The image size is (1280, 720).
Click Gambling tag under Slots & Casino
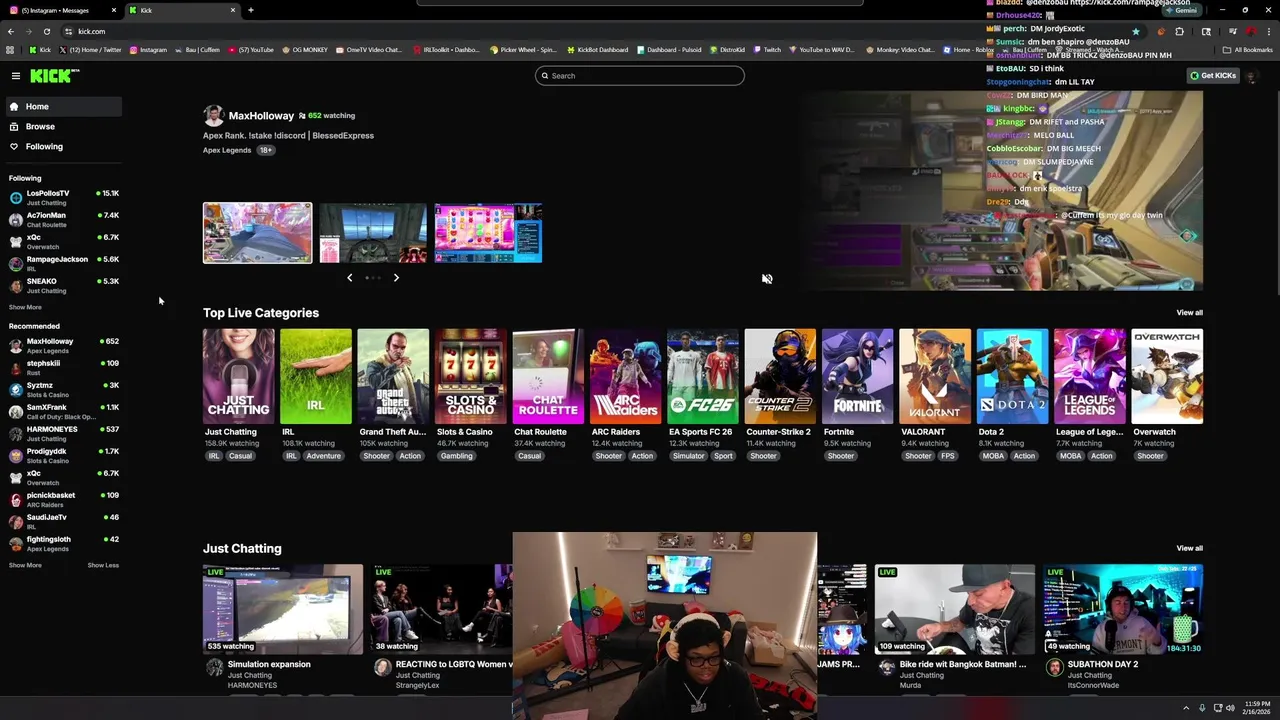tap(456, 456)
